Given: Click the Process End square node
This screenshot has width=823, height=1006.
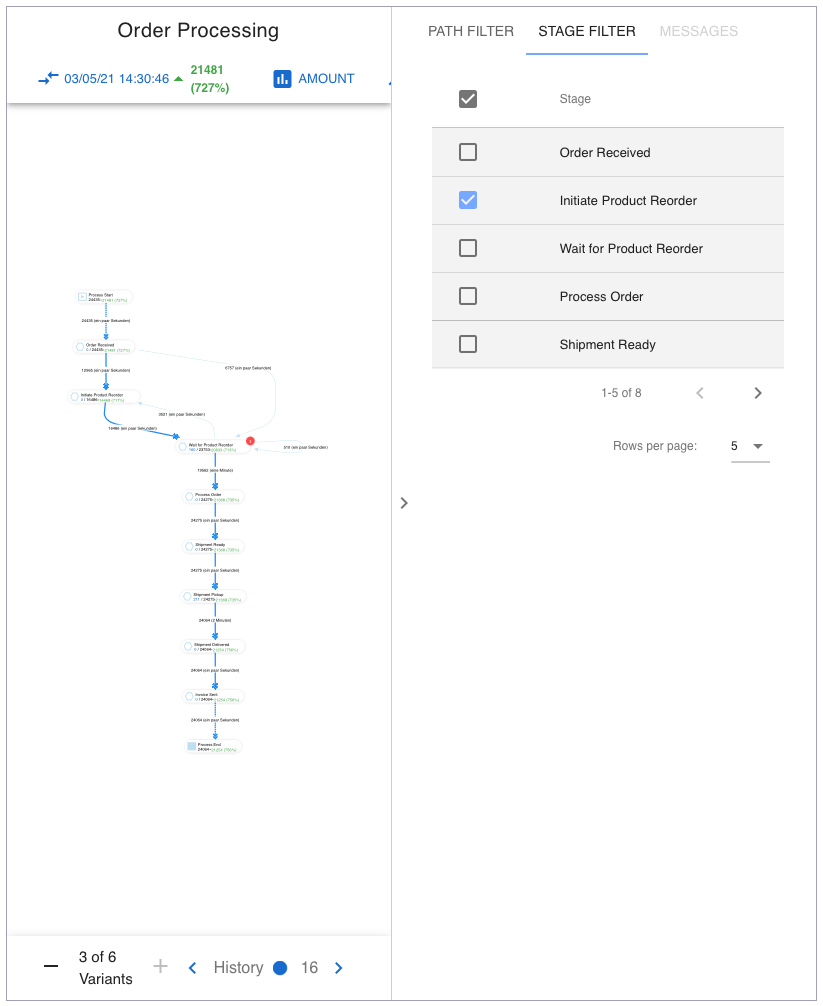Looking at the screenshot, I should 191,746.
